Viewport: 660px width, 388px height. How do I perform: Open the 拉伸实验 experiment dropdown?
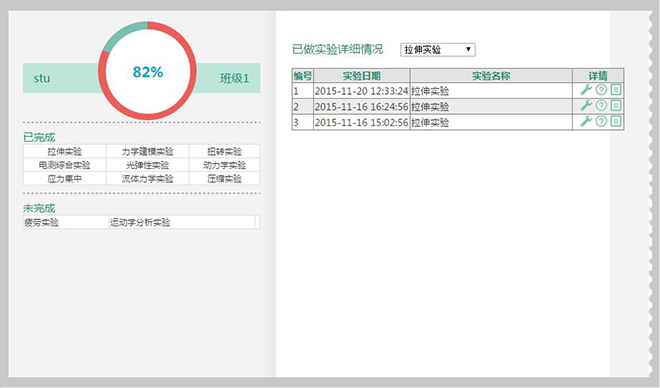(x=437, y=50)
